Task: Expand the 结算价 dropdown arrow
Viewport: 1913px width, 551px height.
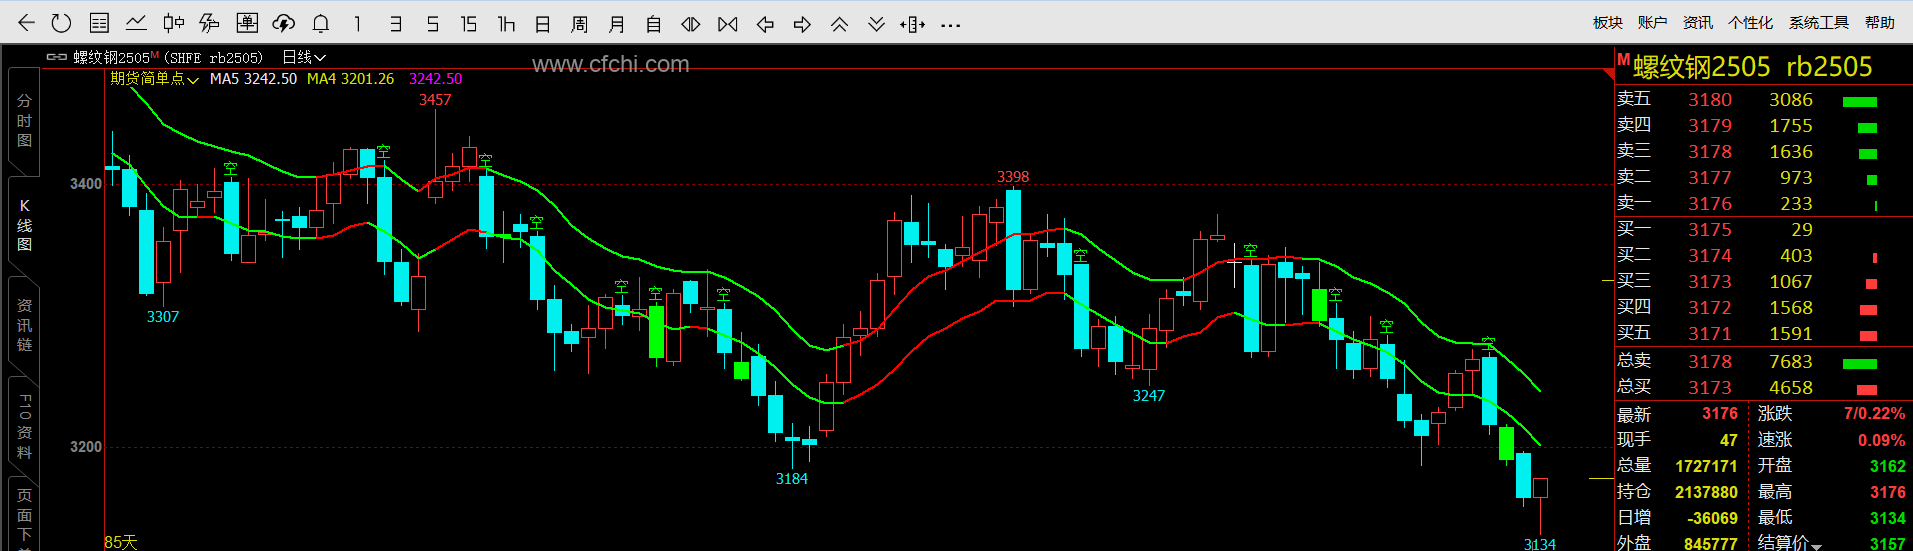Action: (x=1816, y=546)
